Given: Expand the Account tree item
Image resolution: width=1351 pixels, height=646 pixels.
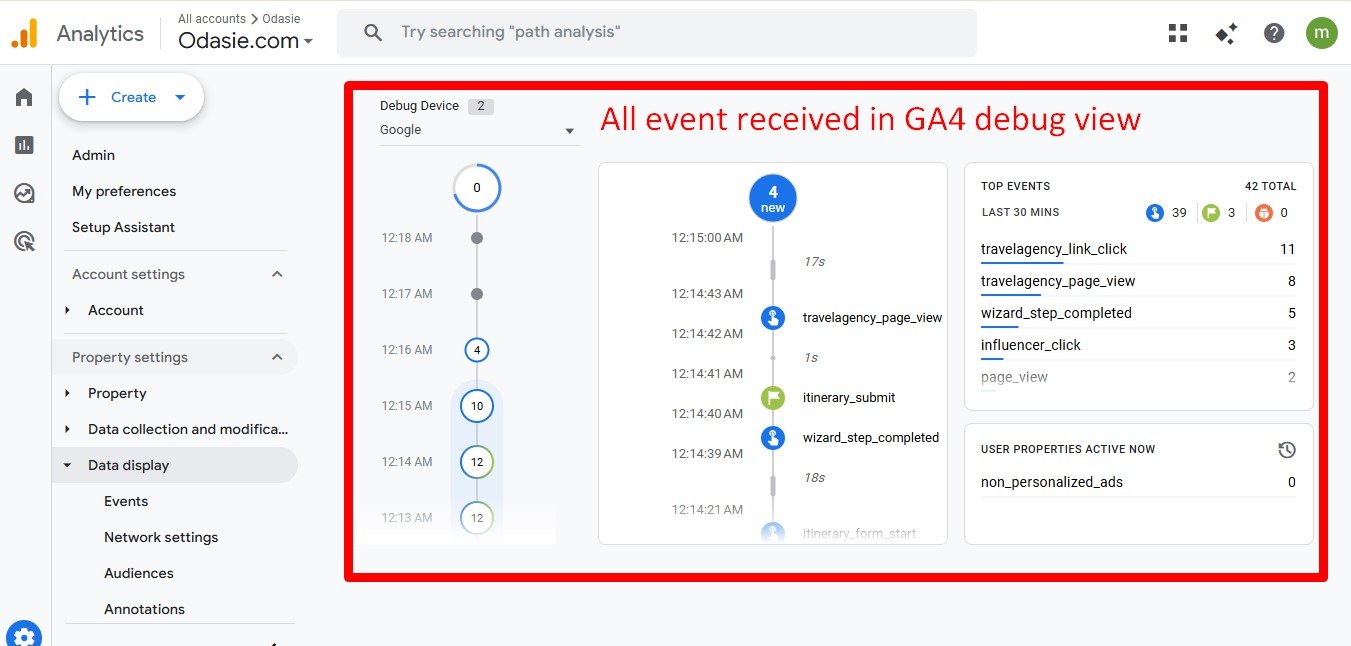Looking at the screenshot, I should coord(68,310).
